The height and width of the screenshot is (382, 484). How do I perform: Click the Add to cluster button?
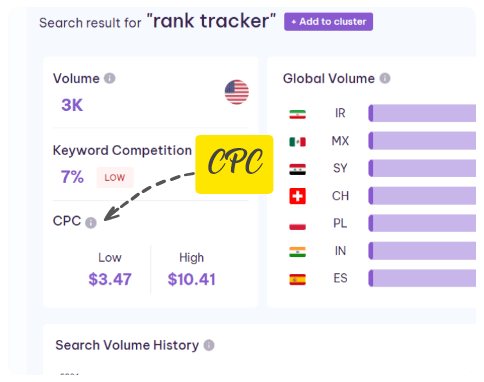tap(328, 22)
